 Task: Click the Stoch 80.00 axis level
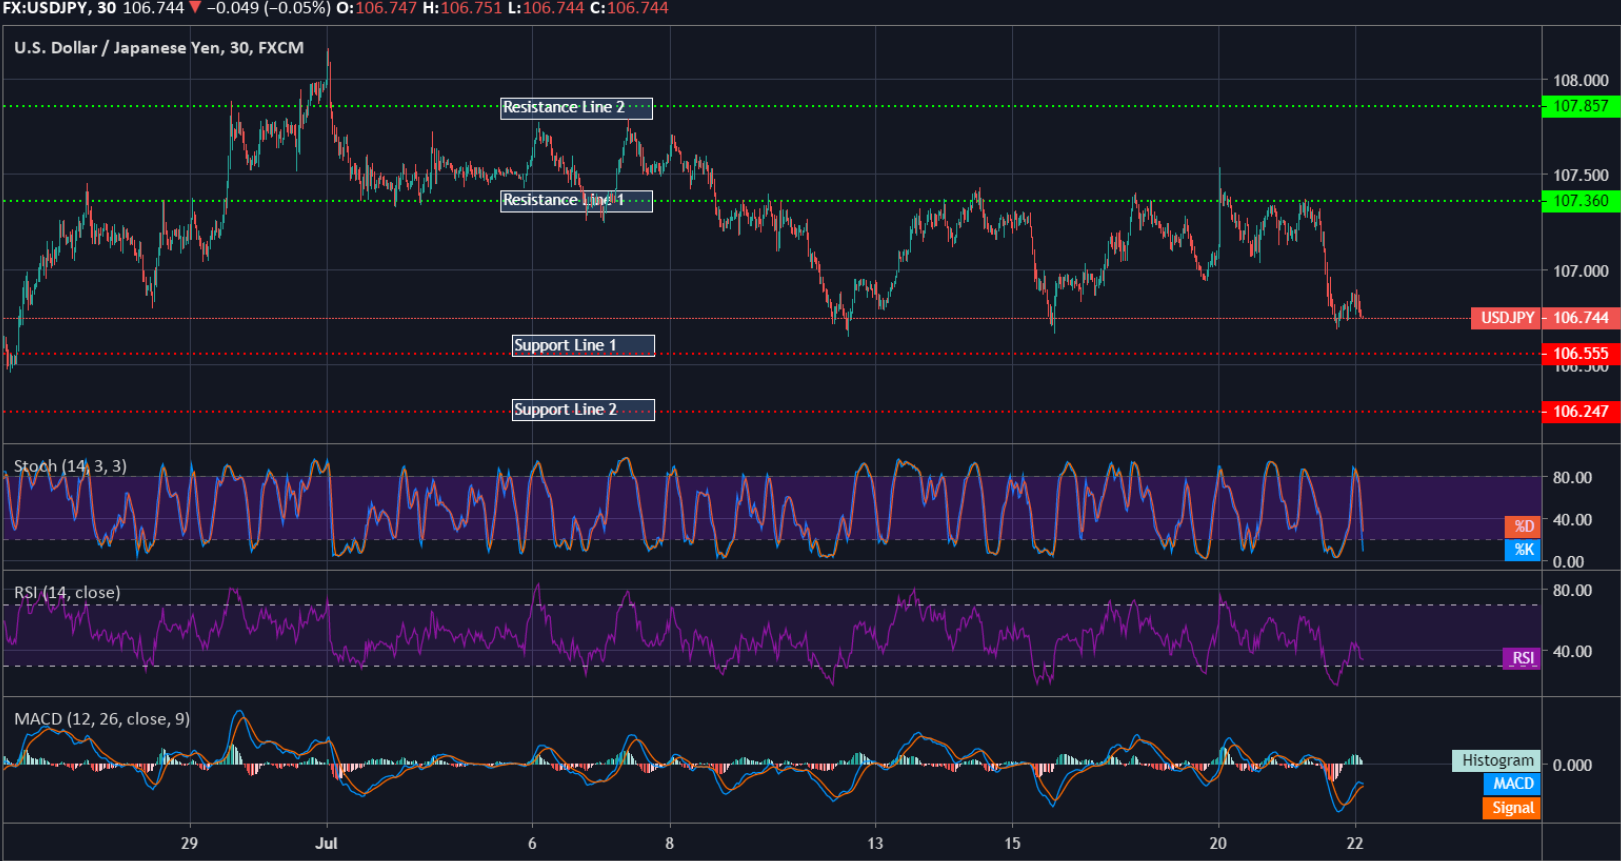[1572, 478]
